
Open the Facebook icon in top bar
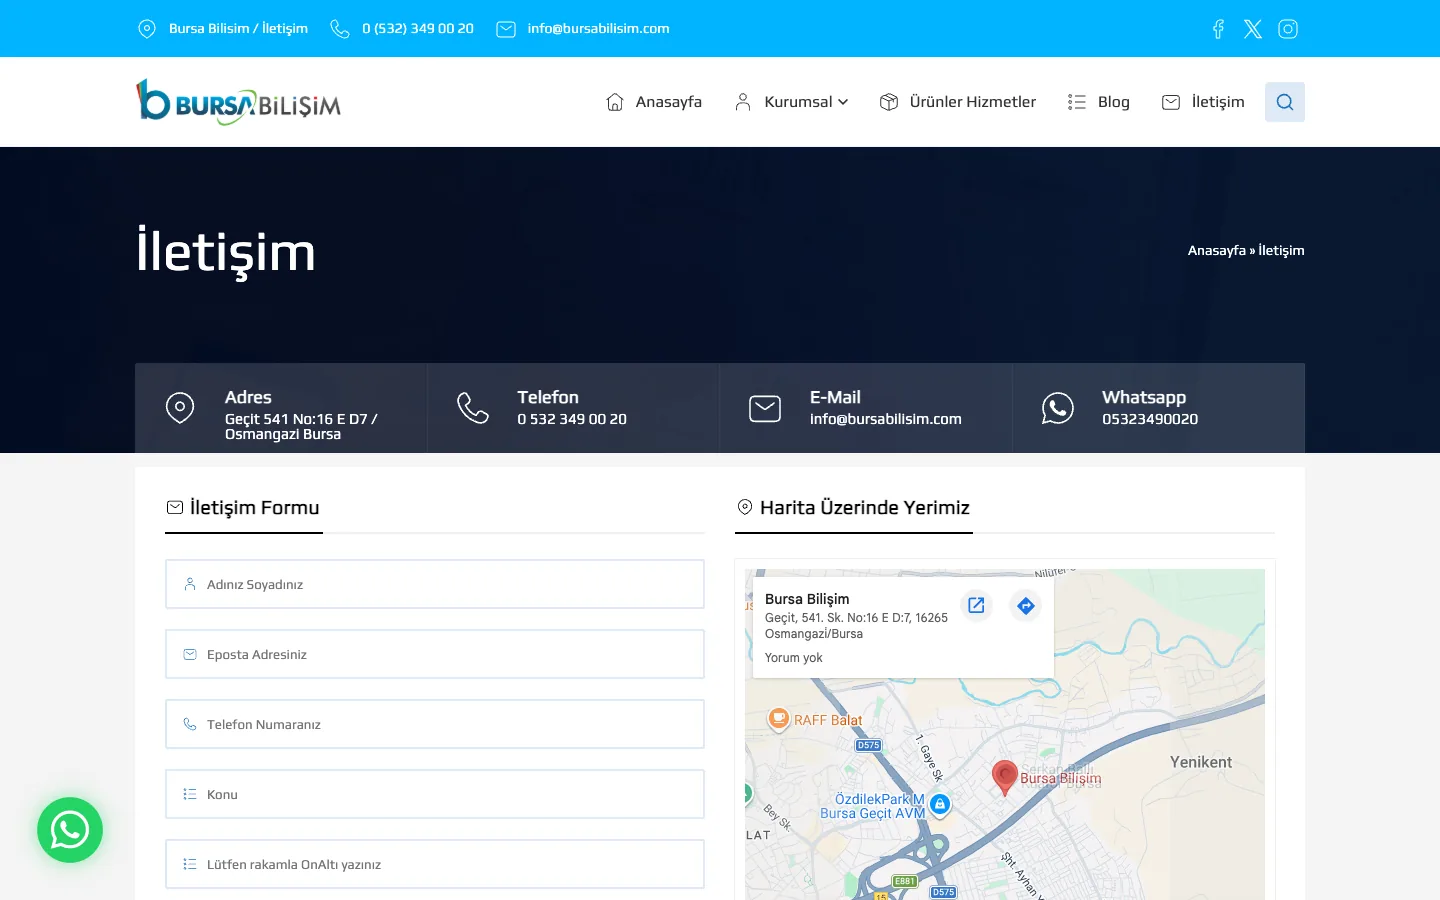click(1218, 29)
